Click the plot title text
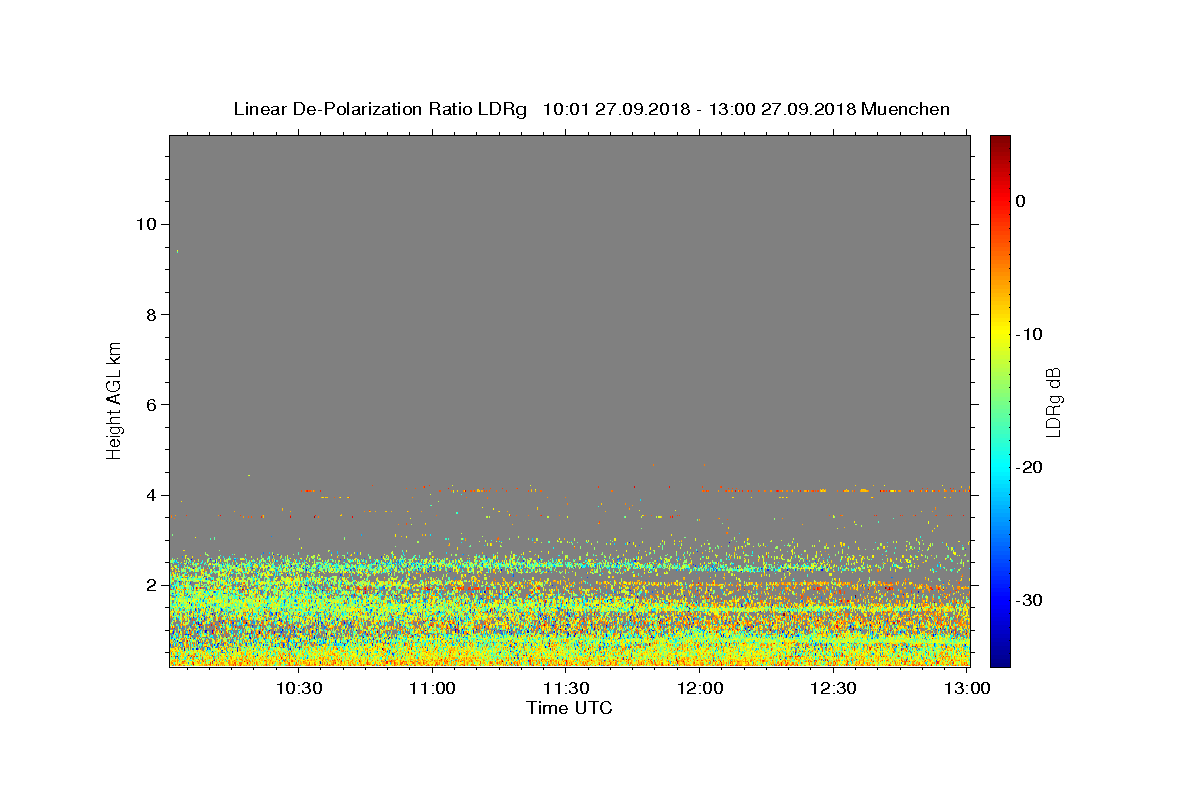1200x800 pixels. point(592,109)
